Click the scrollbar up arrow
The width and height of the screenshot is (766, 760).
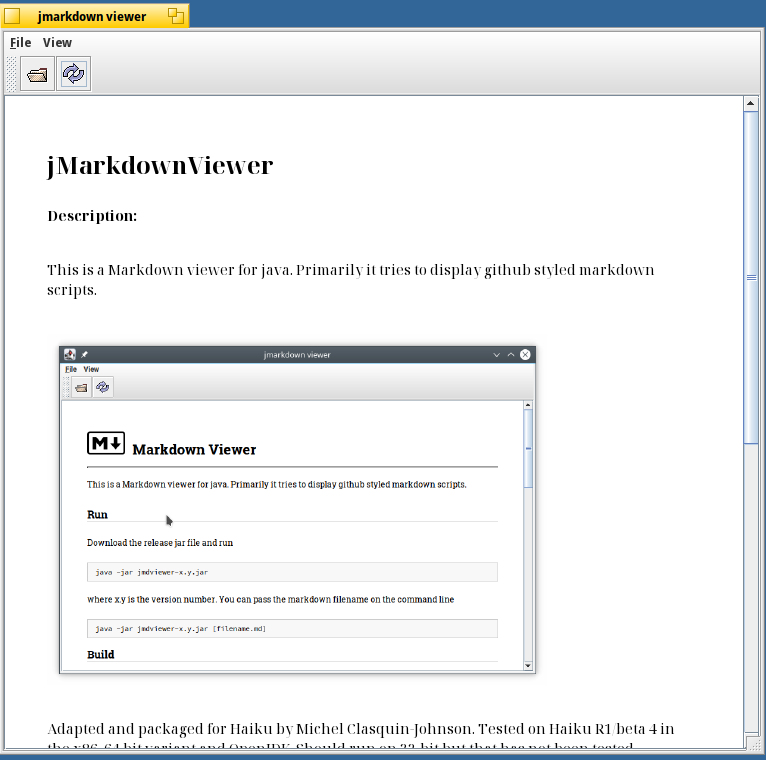coord(750,103)
